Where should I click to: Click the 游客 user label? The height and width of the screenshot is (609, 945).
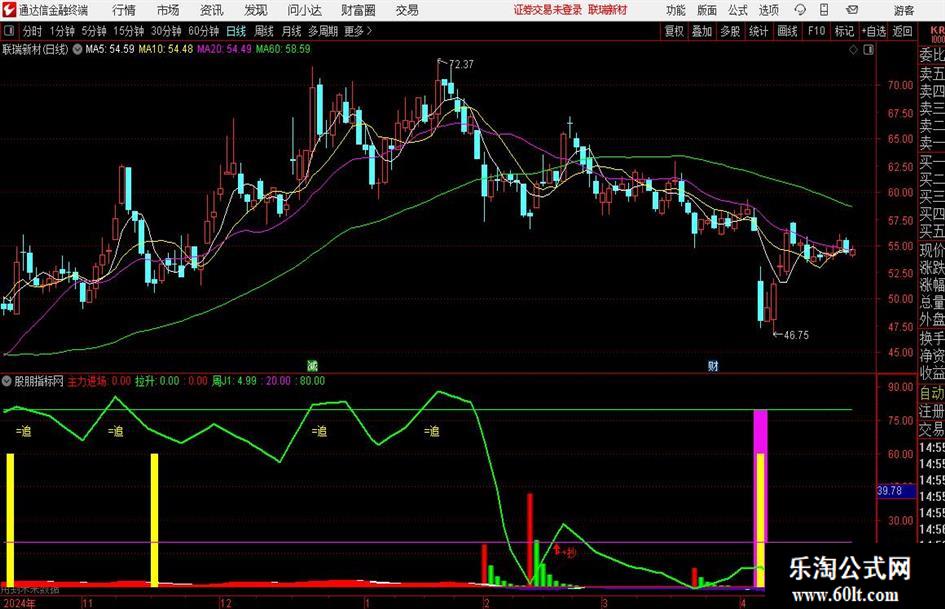pos(904,10)
